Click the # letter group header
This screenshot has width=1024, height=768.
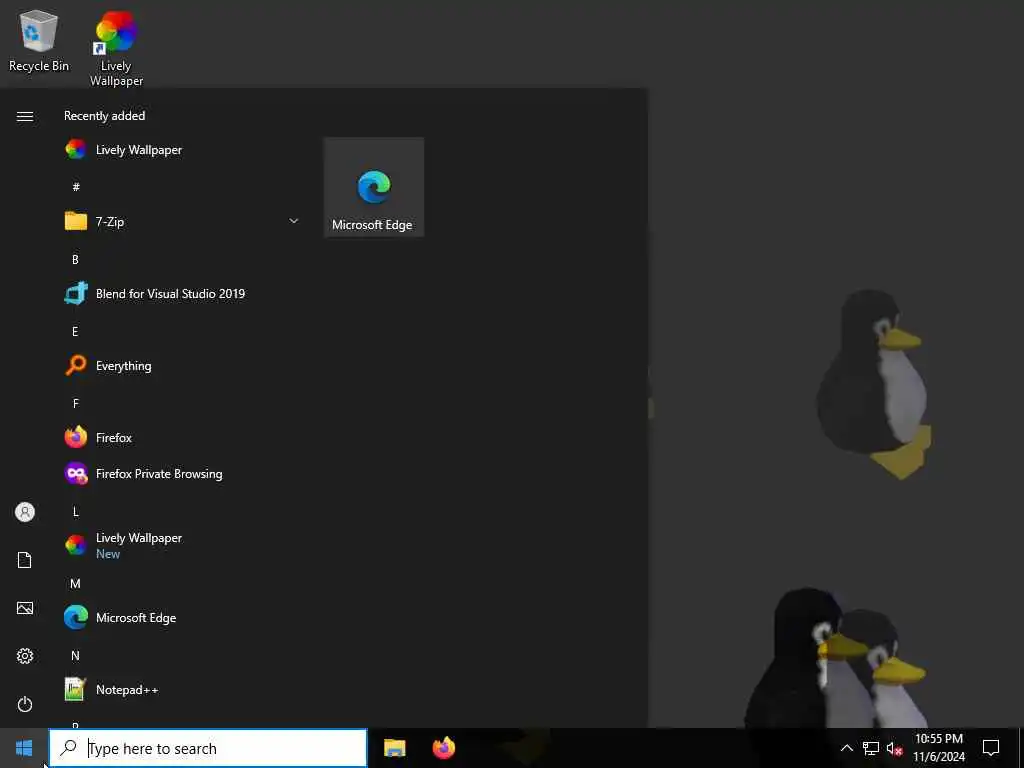click(76, 187)
